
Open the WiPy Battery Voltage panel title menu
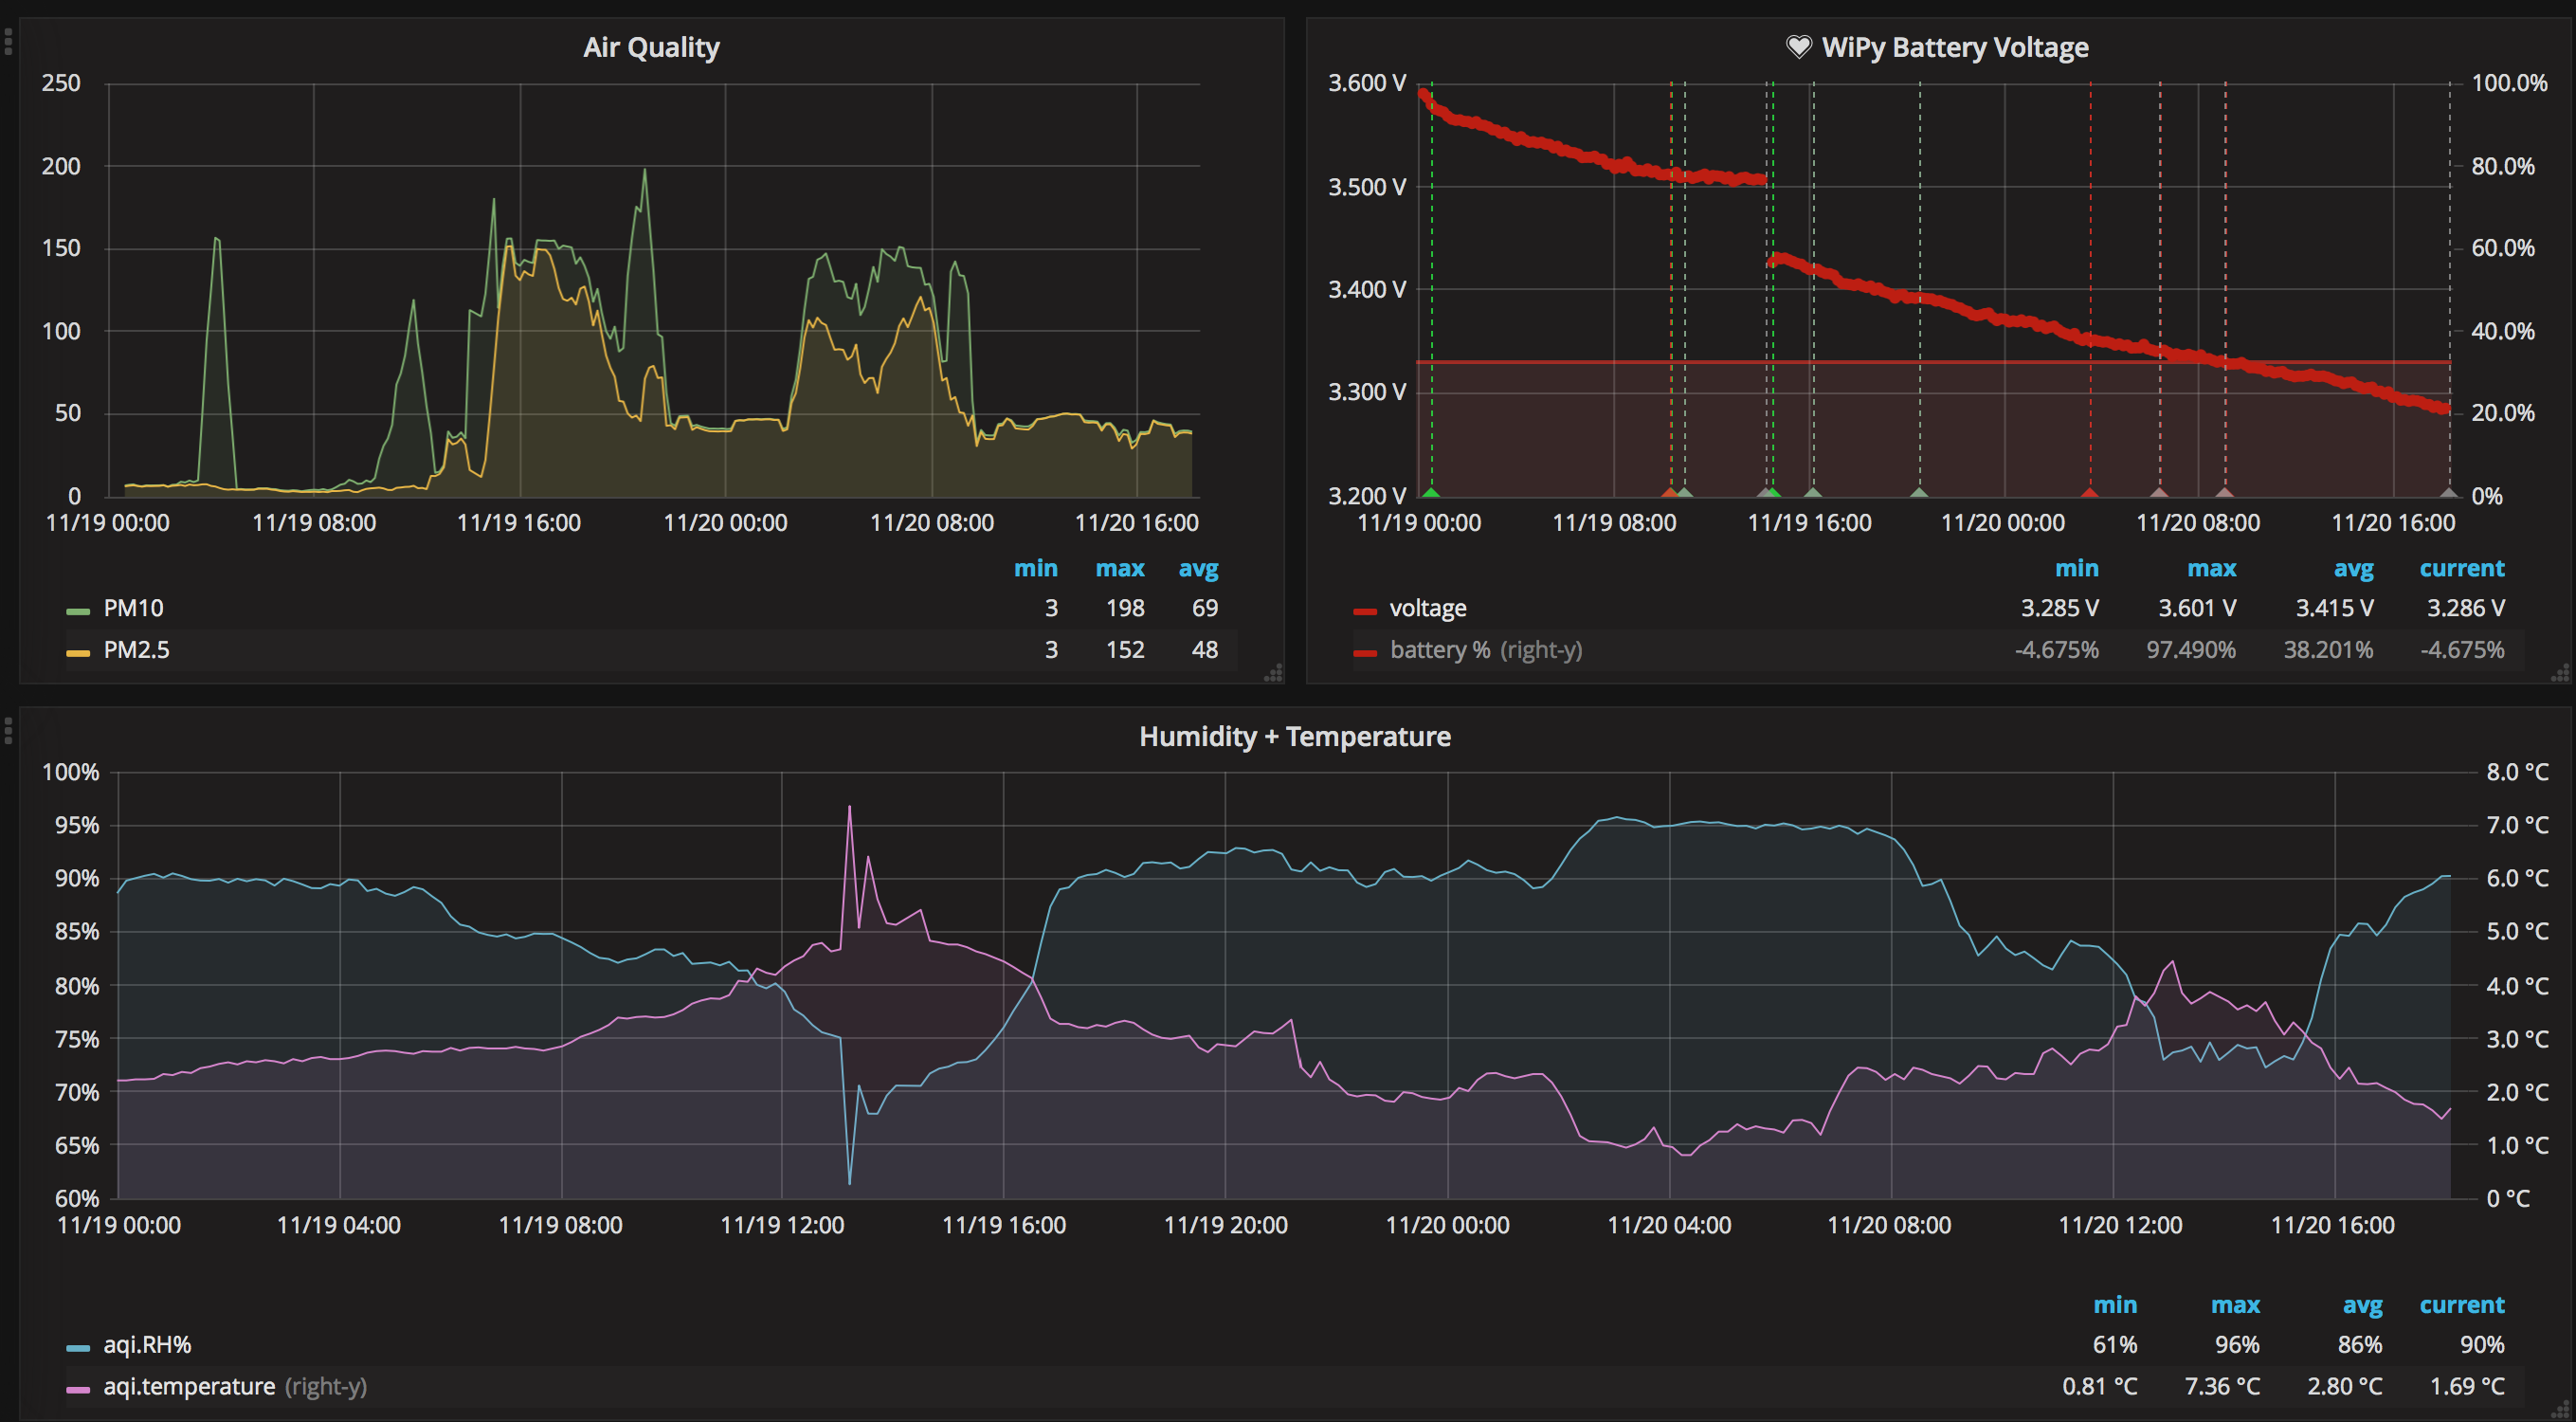[1954, 47]
